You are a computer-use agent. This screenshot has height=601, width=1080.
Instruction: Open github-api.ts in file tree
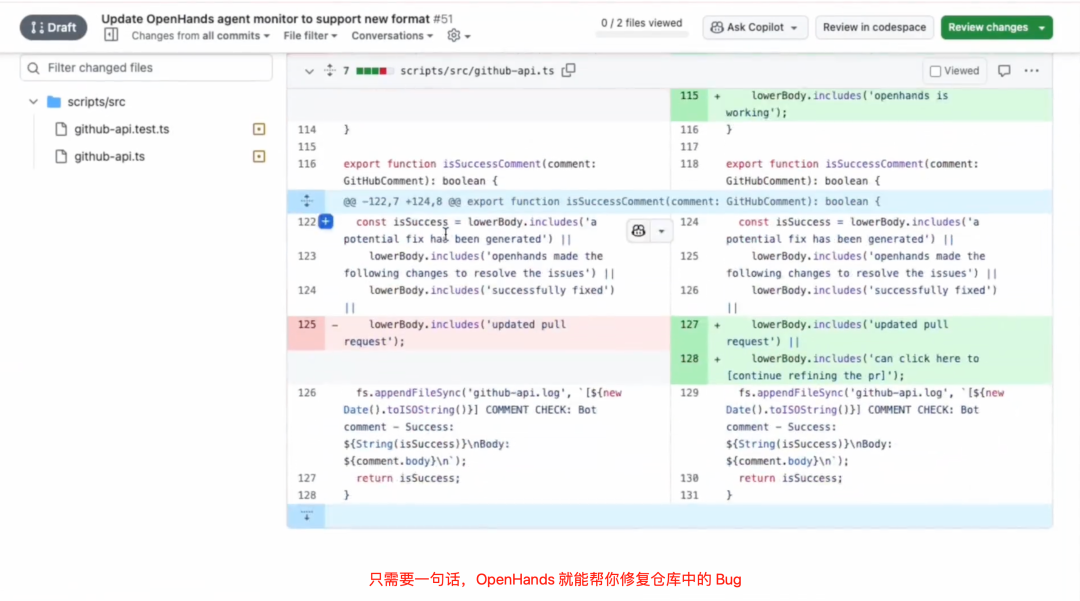110,157
